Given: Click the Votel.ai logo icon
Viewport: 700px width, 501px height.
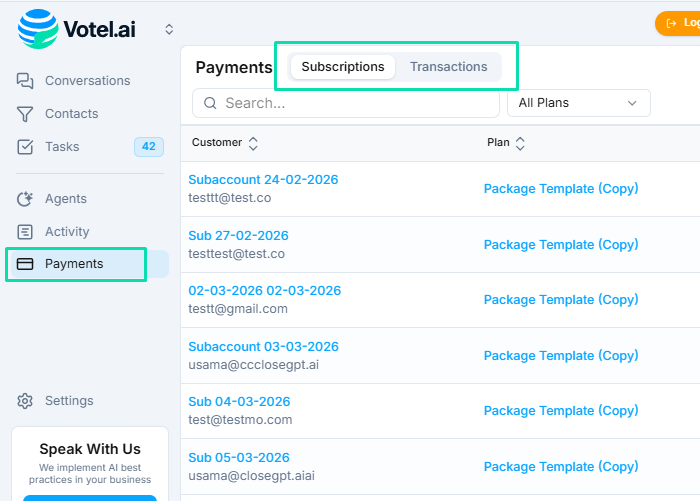Looking at the screenshot, I should (39, 29).
